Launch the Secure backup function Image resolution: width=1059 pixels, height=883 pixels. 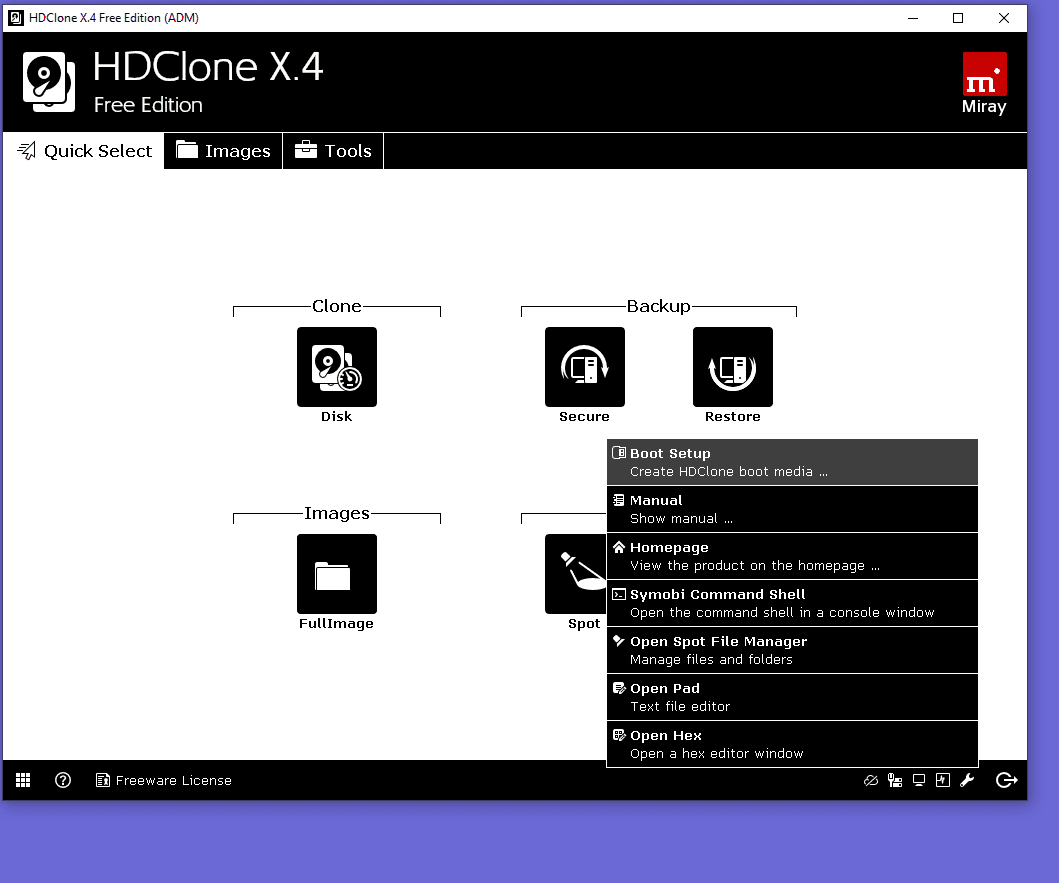point(584,367)
